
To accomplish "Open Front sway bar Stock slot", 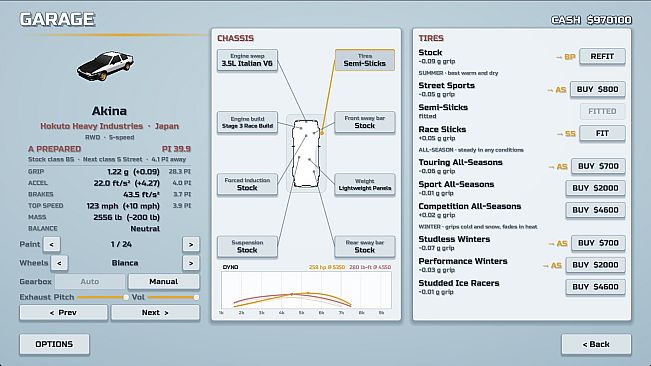I will point(365,122).
